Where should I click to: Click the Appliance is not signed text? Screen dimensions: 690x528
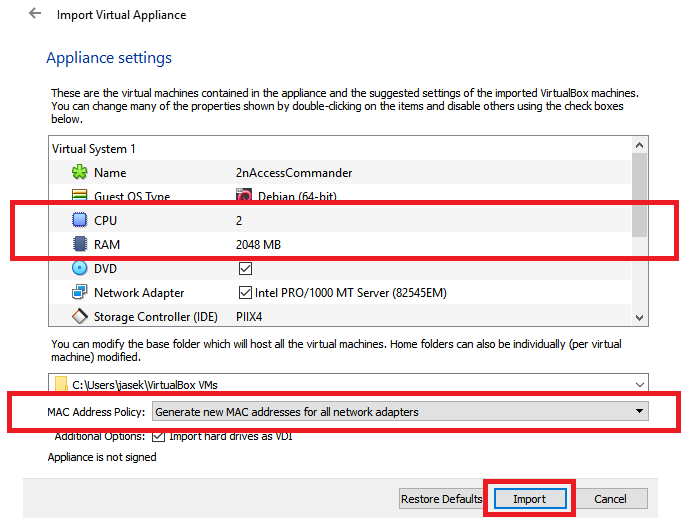click(102, 457)
